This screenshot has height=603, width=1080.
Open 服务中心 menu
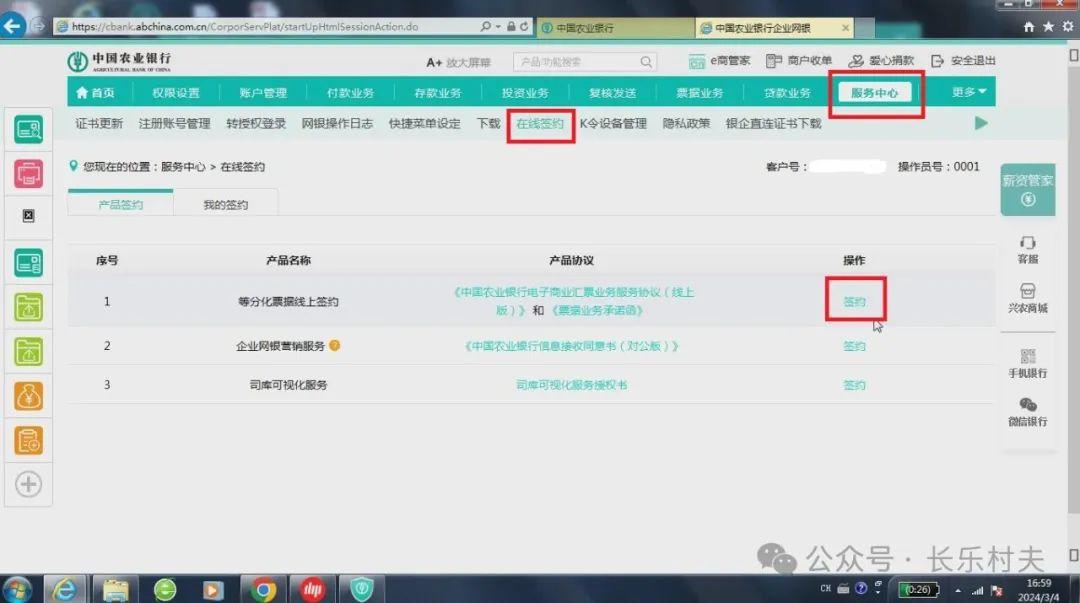click(x=874, y=92)
